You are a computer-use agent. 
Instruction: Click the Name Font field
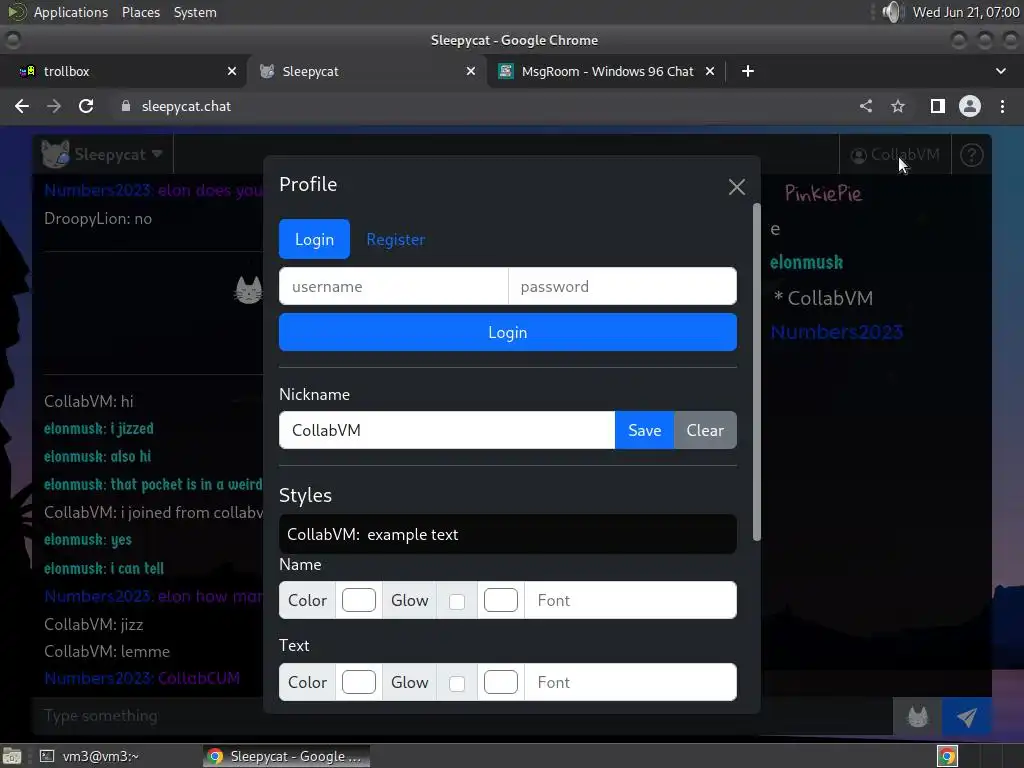[630, 600]
